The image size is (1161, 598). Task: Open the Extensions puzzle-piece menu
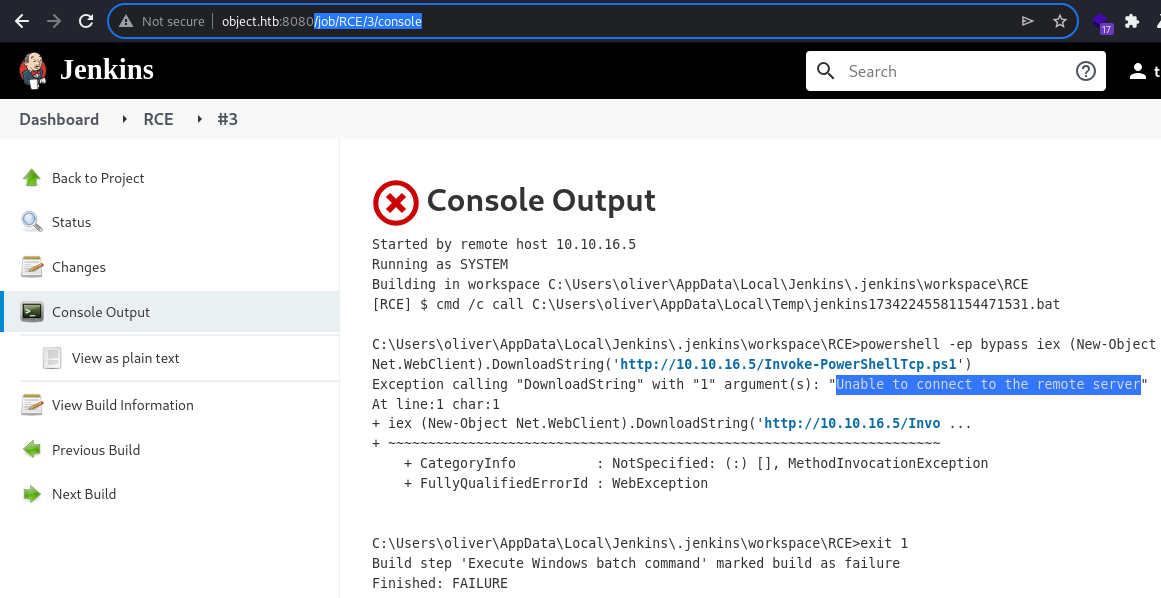click(1132, 21)
